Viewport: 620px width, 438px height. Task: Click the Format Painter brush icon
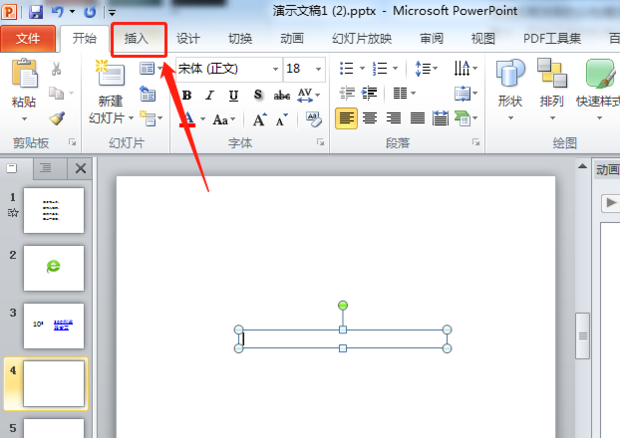coord(57,118)
